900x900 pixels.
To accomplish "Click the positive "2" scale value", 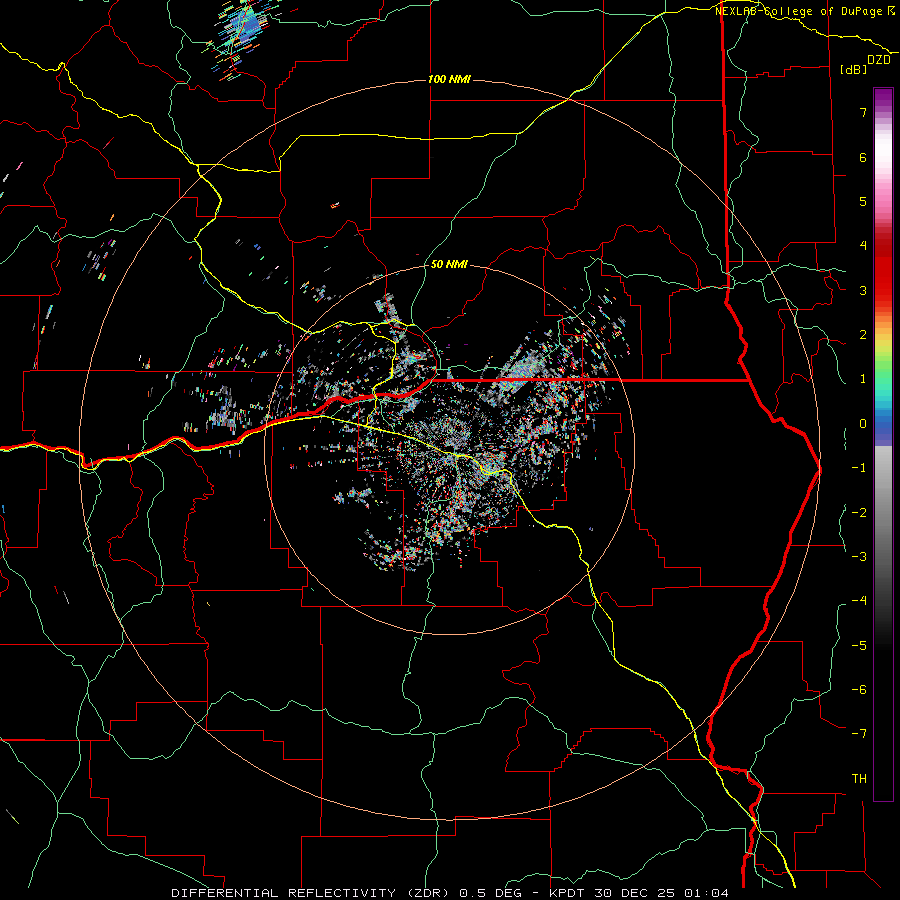I will (863, 335).
